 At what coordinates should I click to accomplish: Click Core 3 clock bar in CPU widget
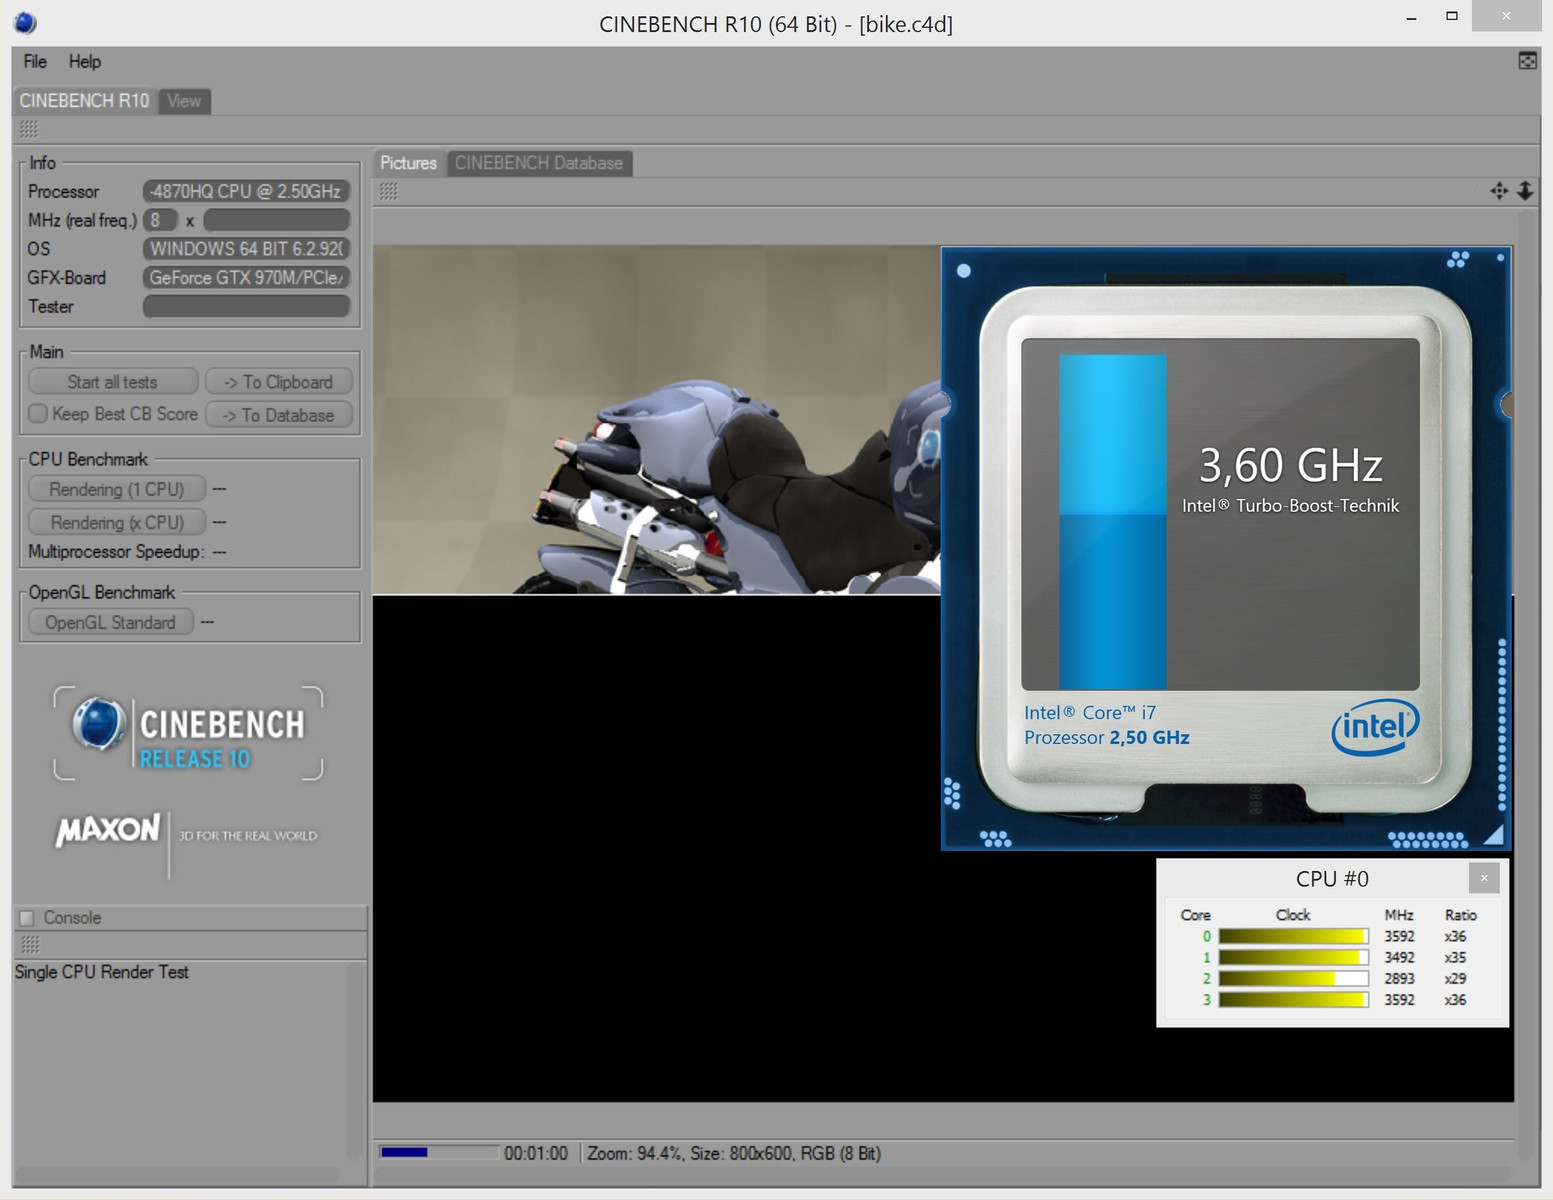click(x=1293, y=999)
